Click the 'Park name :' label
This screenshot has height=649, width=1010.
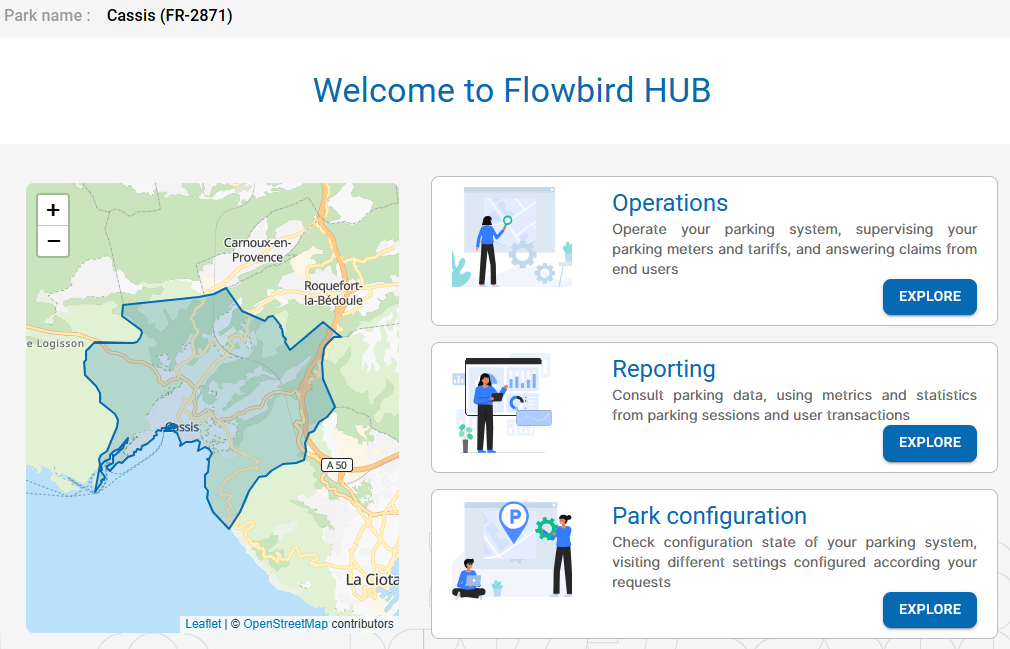pyautogui.click(x=48, y=15)
